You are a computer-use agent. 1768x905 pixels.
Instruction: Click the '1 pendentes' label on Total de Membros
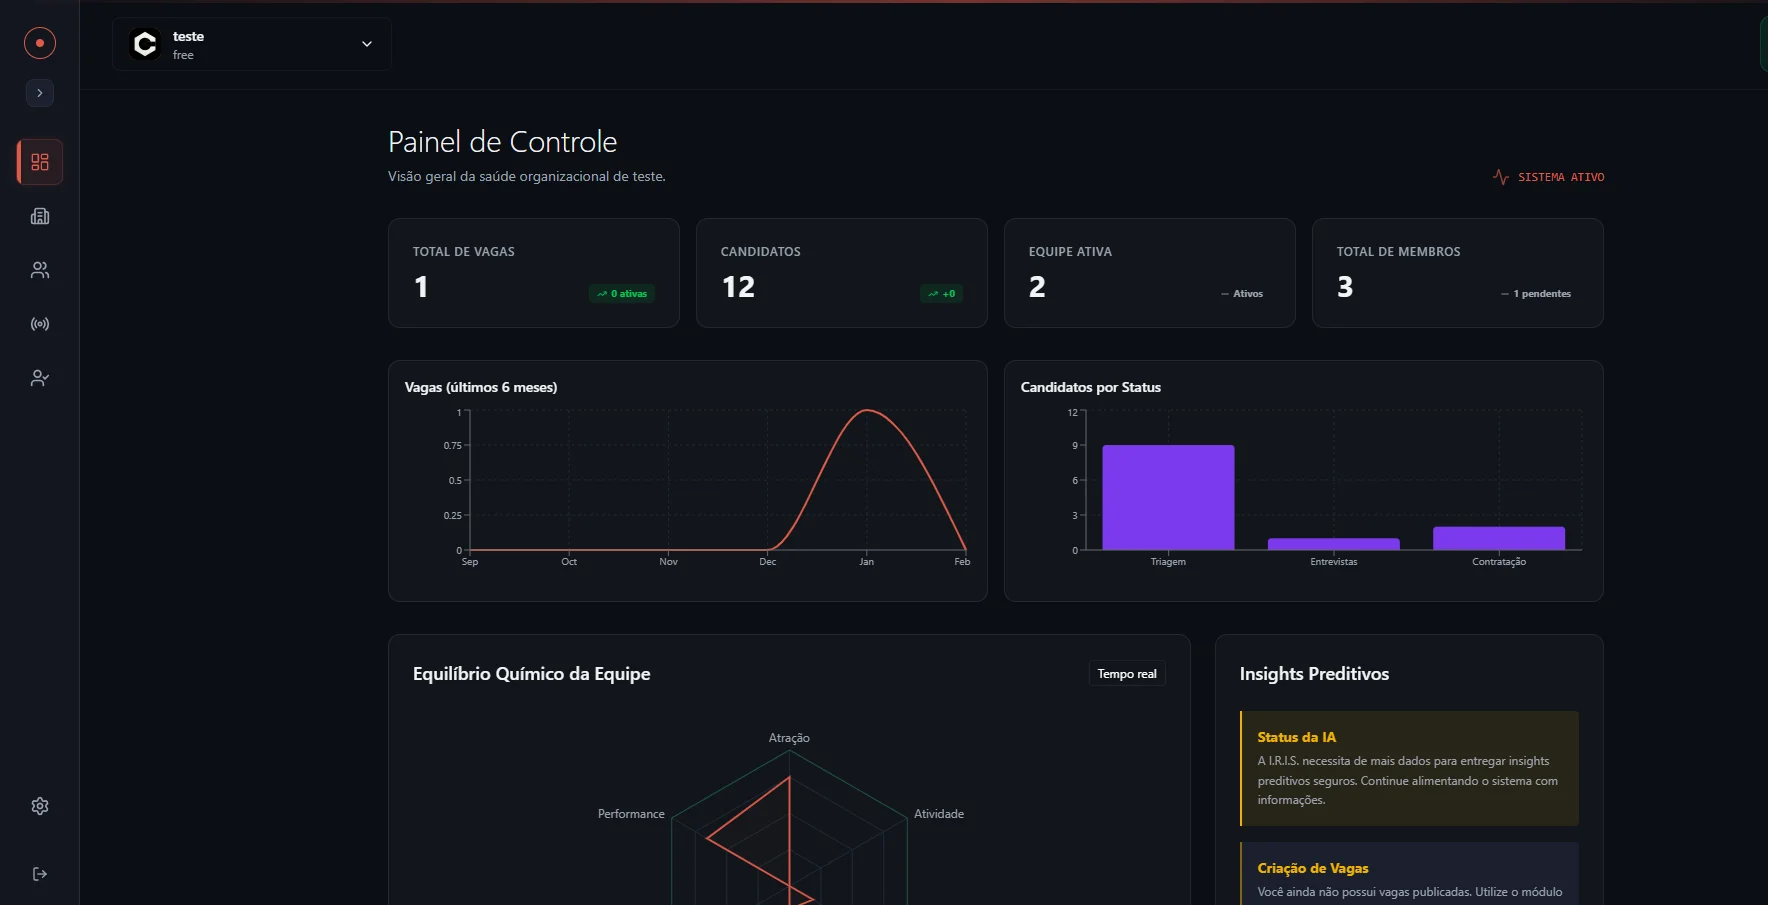coord(1537,293)
